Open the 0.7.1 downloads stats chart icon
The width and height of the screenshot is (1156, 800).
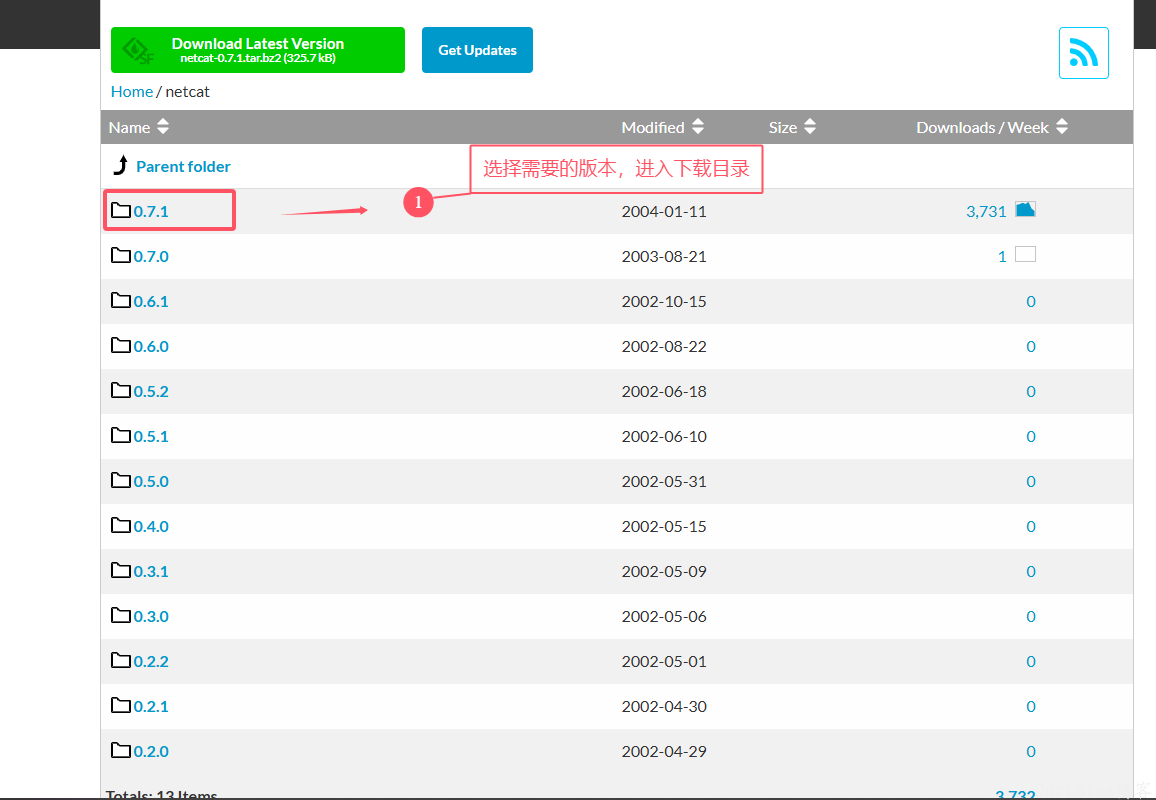point(1026,209)
